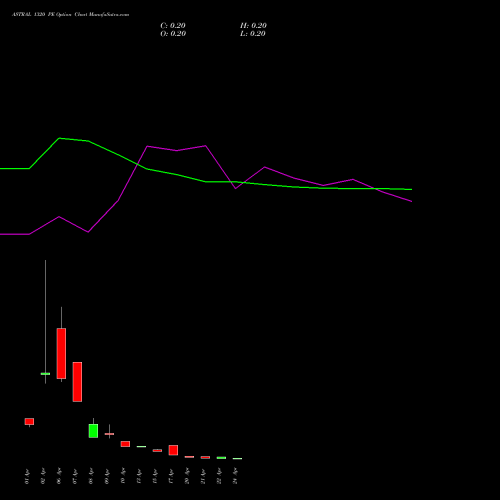The image size is (500, 500).
Task: Select the 06 Apr date label
Action: [x=59, y=476]
